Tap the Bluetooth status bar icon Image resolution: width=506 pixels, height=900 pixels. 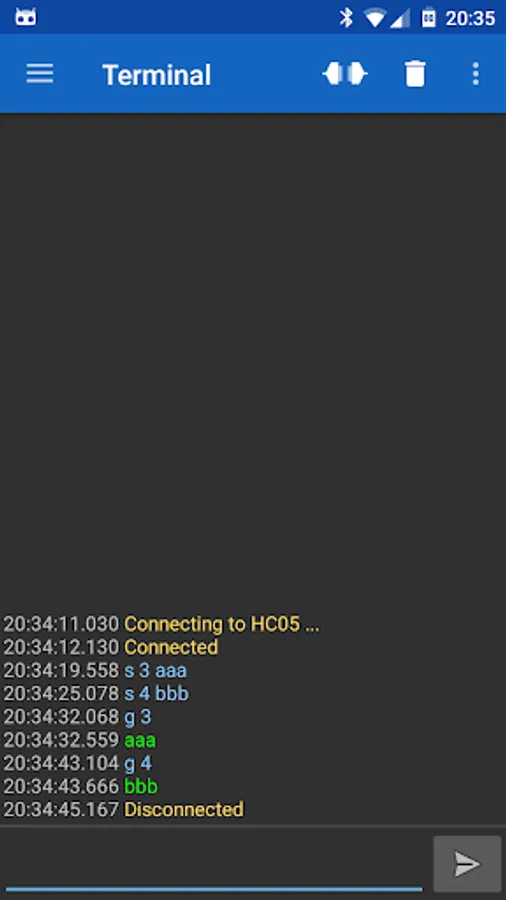tap(346, 18)
